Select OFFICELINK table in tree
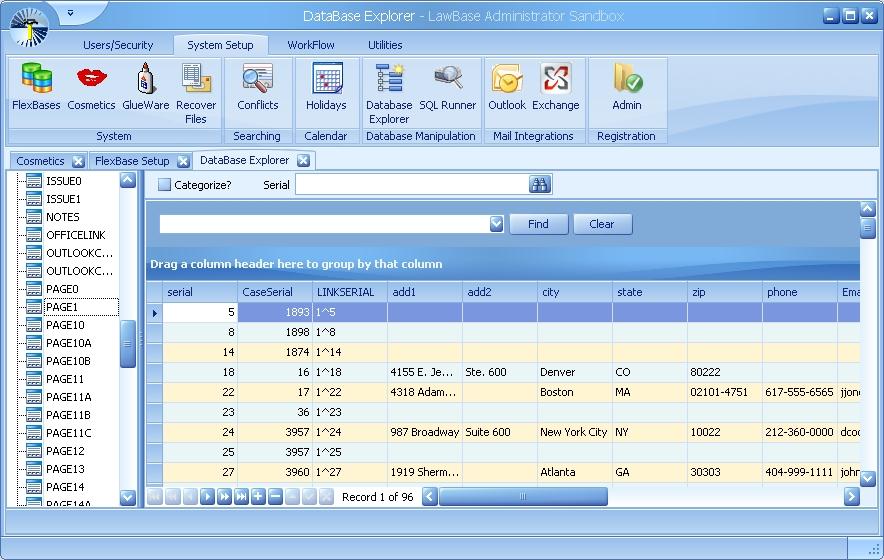Screen dimensions: 884x560 tap(76, 235)
